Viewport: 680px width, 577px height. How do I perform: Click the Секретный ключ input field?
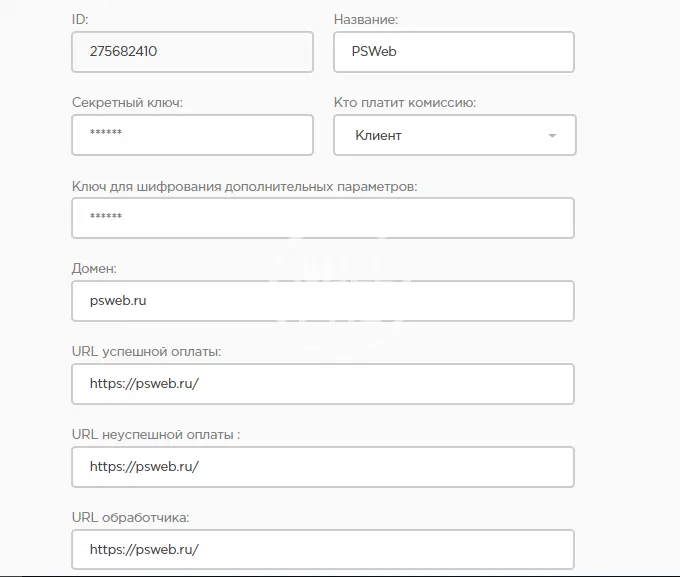192,135
